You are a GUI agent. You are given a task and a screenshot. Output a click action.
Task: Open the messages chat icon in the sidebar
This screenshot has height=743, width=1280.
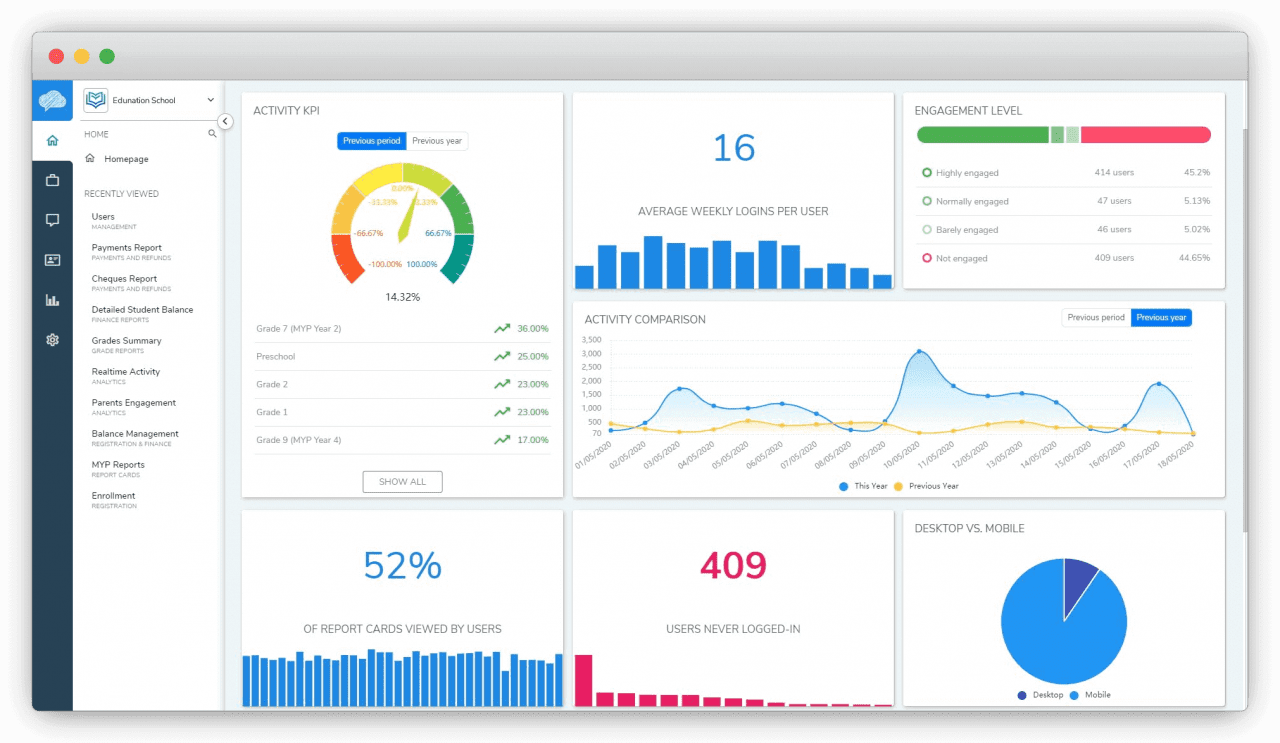click(52, 220)
